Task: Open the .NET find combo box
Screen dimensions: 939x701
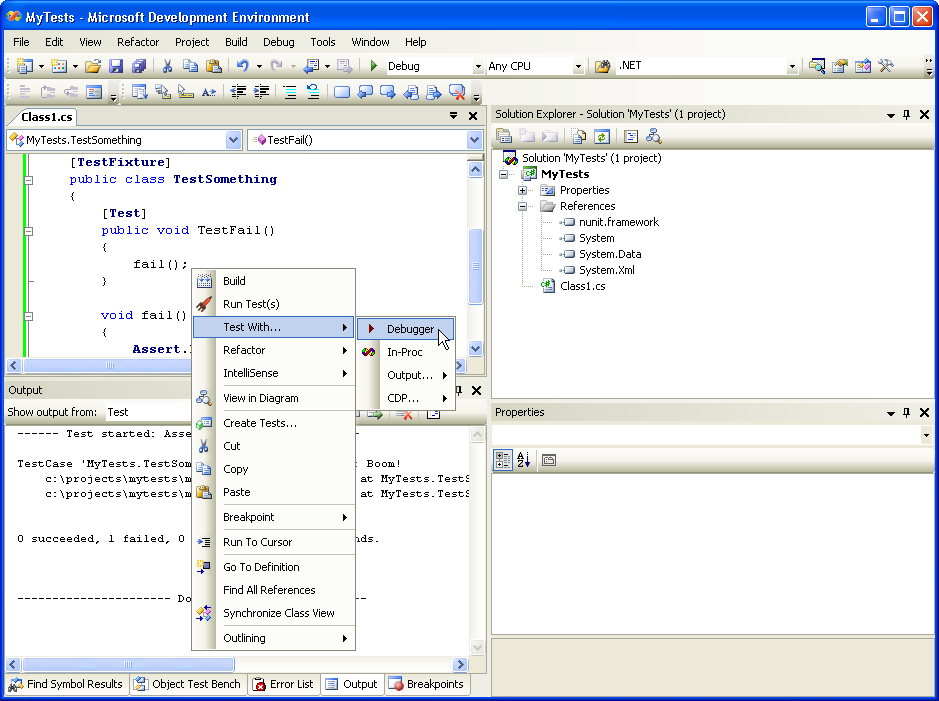Action: click(792, 66)
